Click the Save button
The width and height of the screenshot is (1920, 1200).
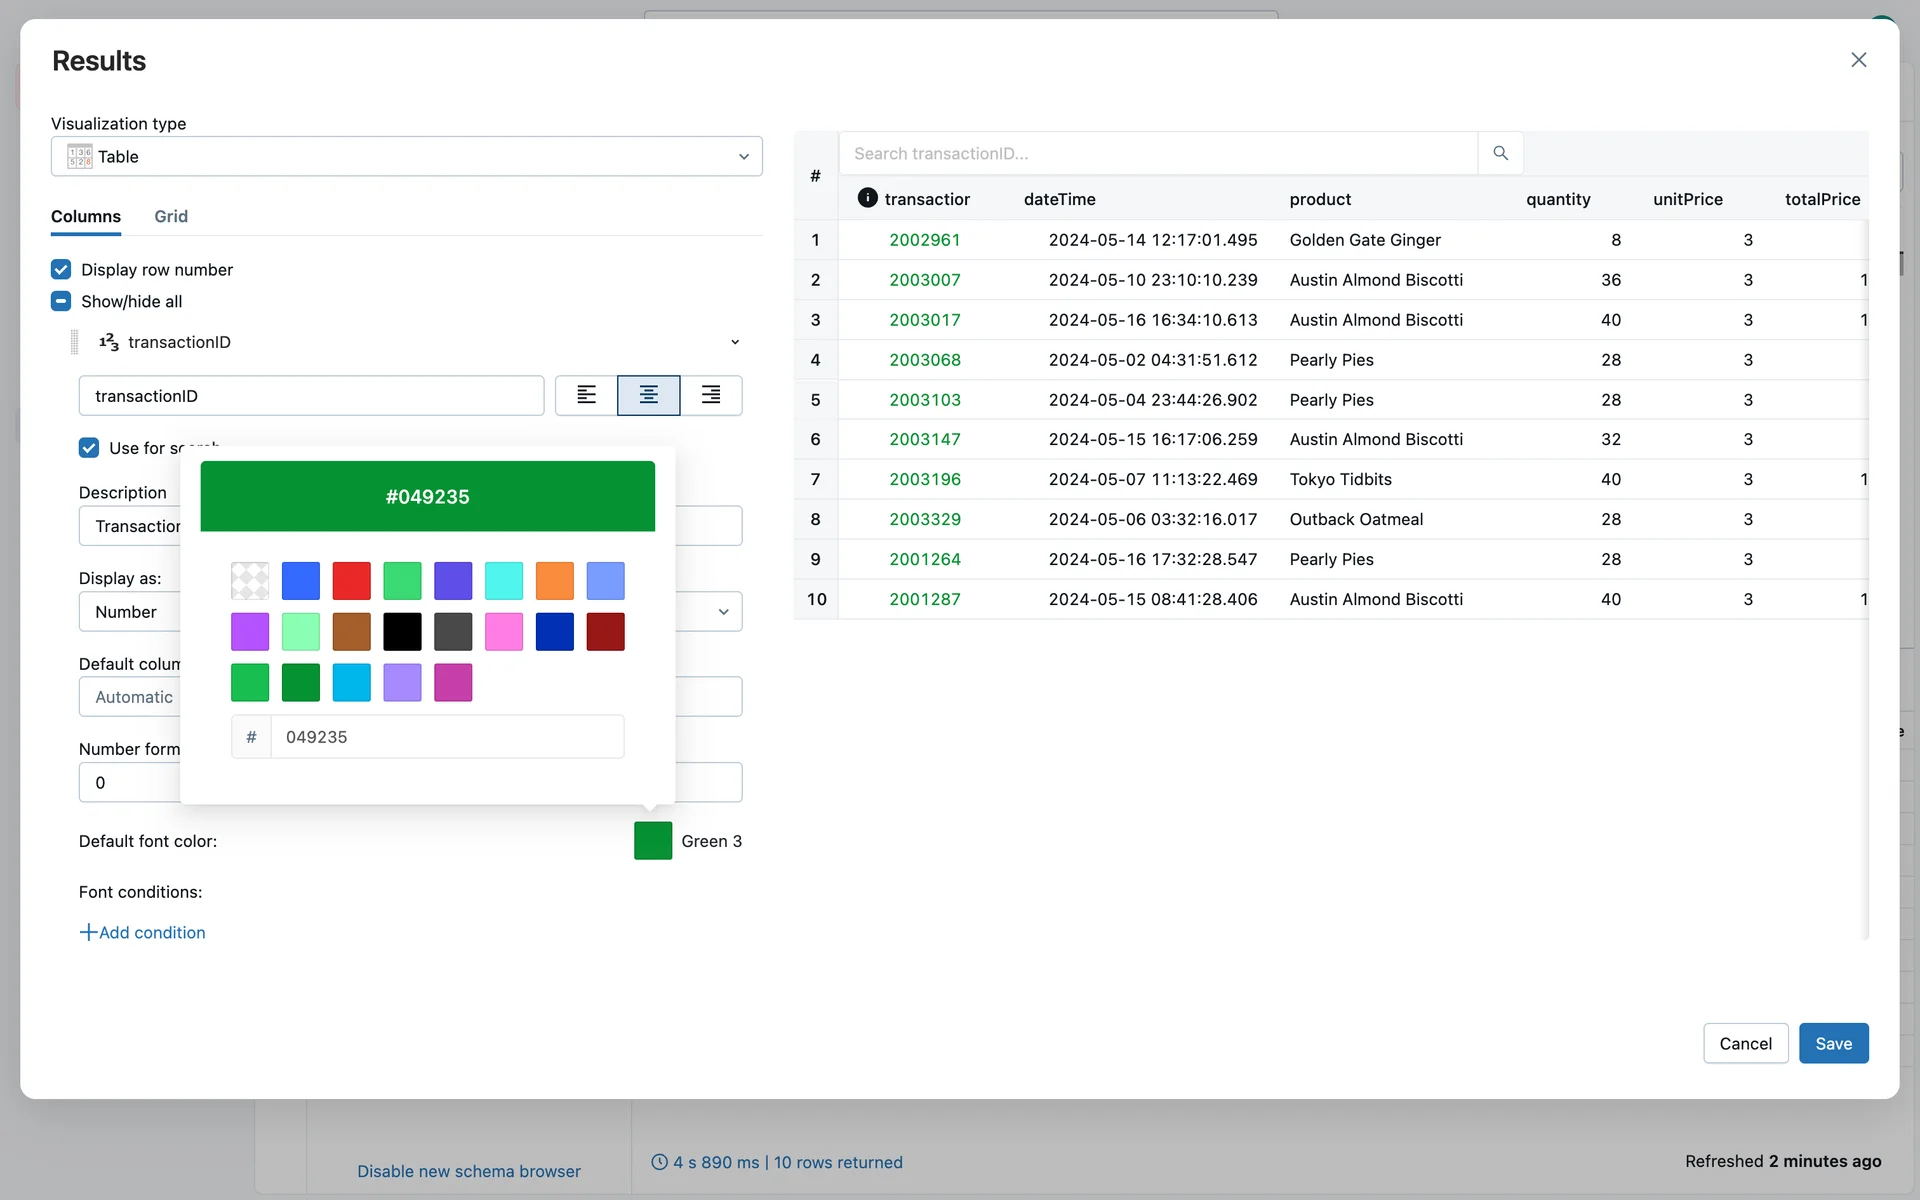1833,1043
